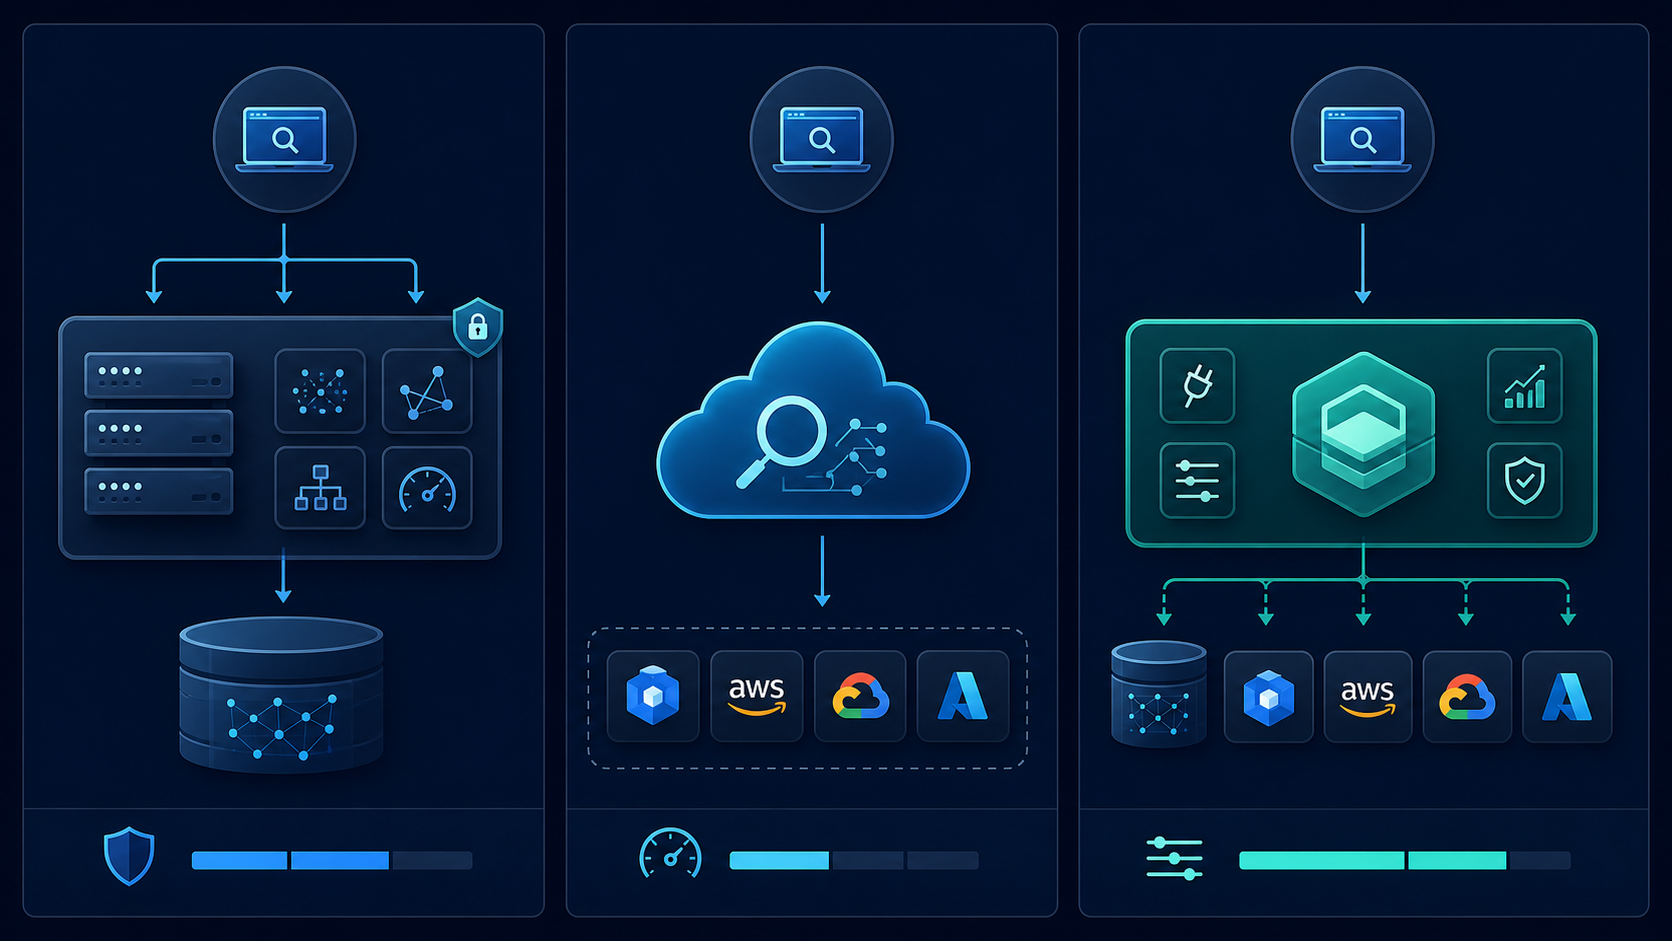1672x941 pixels.
Task: Select the Google Cloud logo under teal box
Action: (x=1467, y=697)
